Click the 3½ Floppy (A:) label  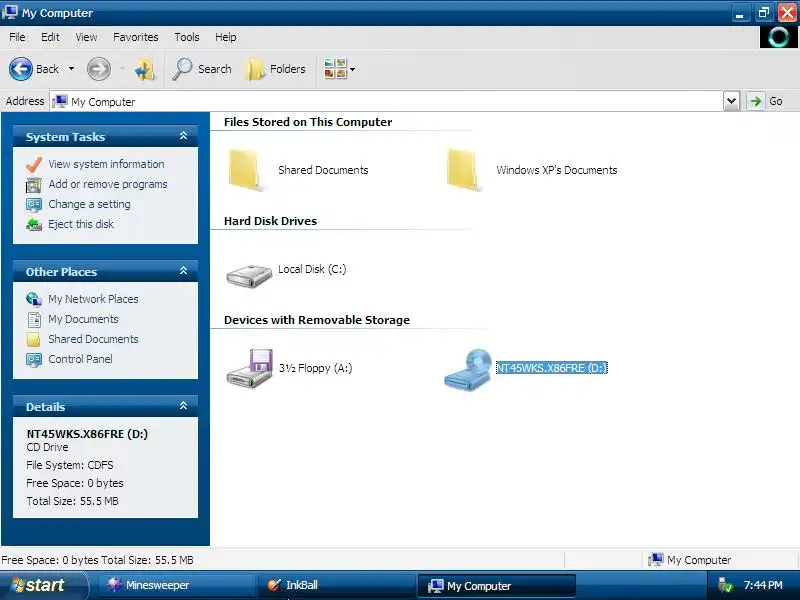[x=315, y=368]
